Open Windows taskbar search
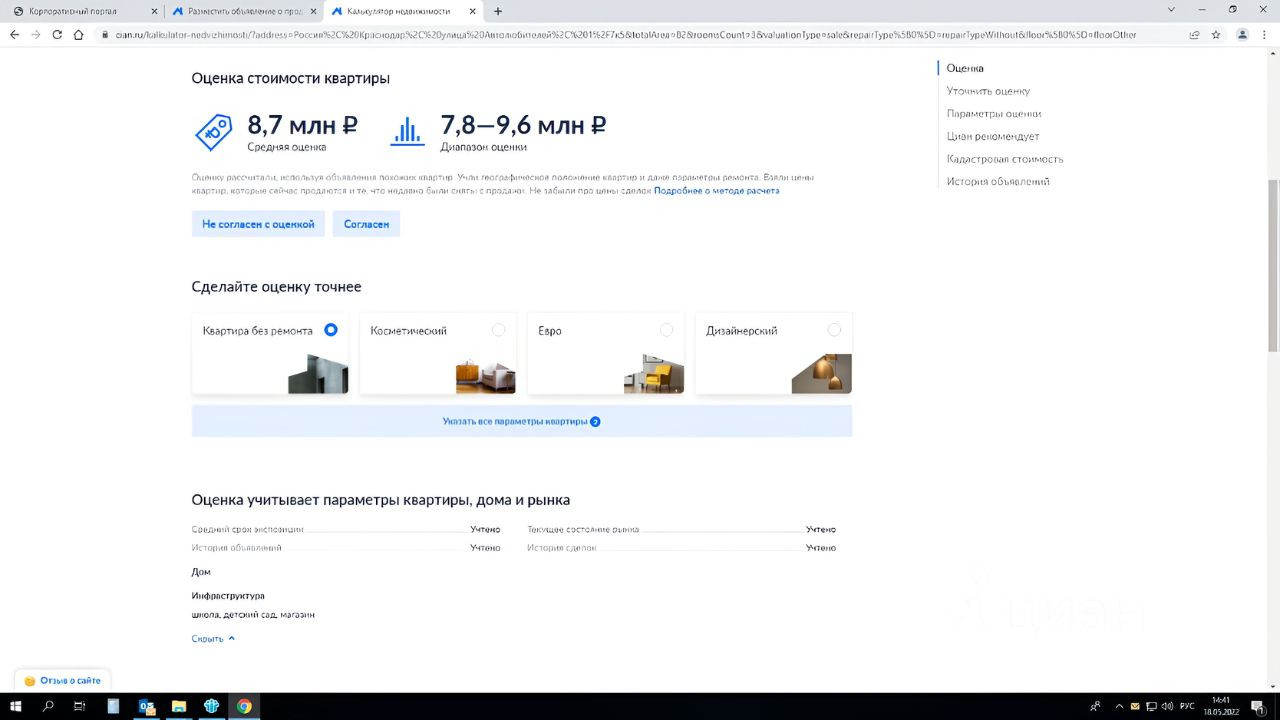Image resolution: width=1280 pixels, height=720 pixels. [48, 706]
